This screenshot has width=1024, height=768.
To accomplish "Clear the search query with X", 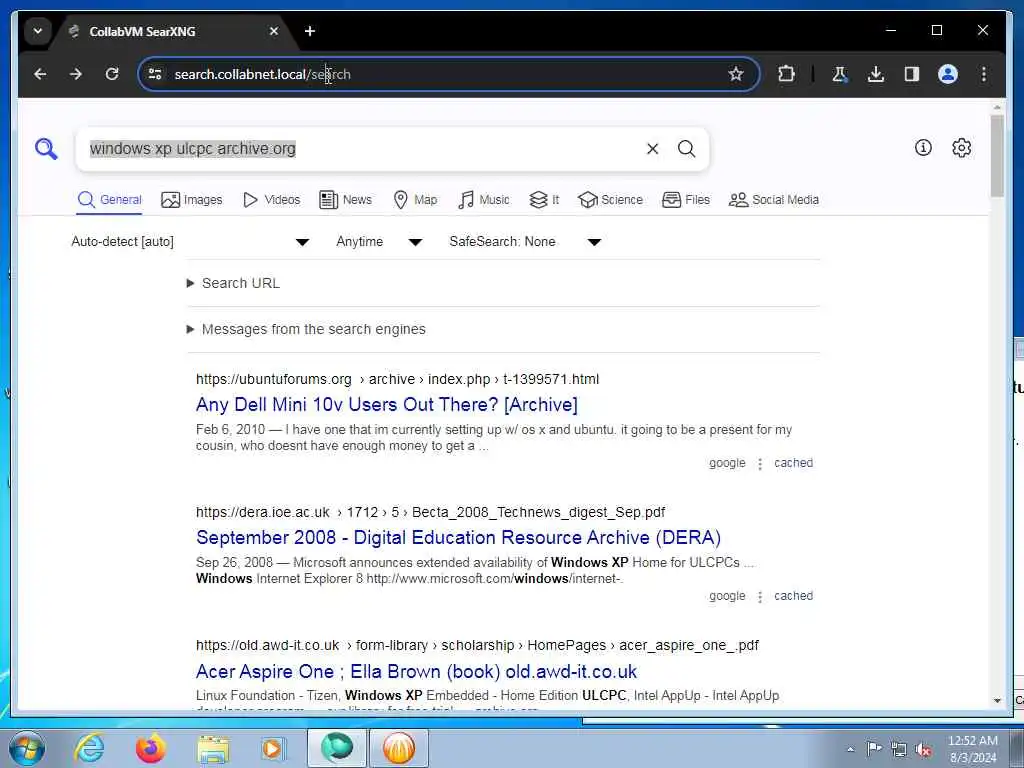I will point(652,149).
